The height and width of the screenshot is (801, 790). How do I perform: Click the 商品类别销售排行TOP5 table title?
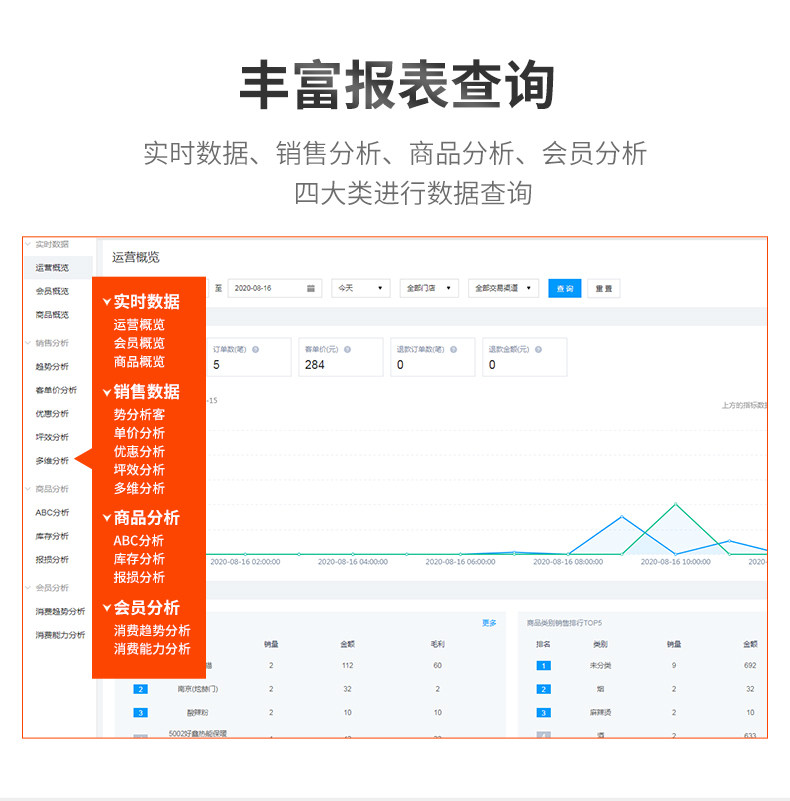point(564,623)
